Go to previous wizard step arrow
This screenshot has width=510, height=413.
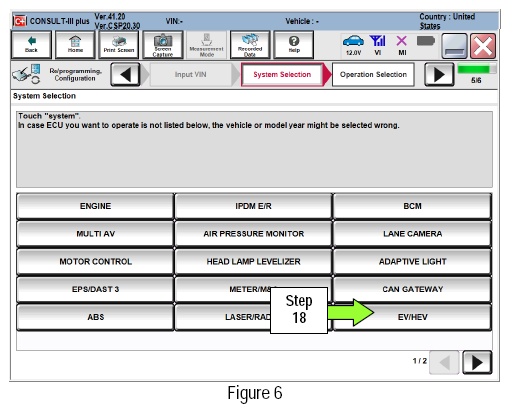(125, 74)
